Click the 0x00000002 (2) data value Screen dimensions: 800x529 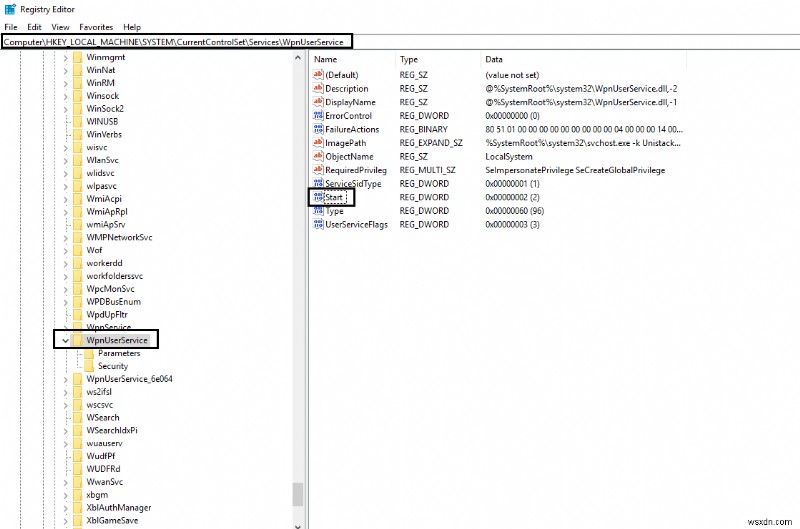coord(512,197)
